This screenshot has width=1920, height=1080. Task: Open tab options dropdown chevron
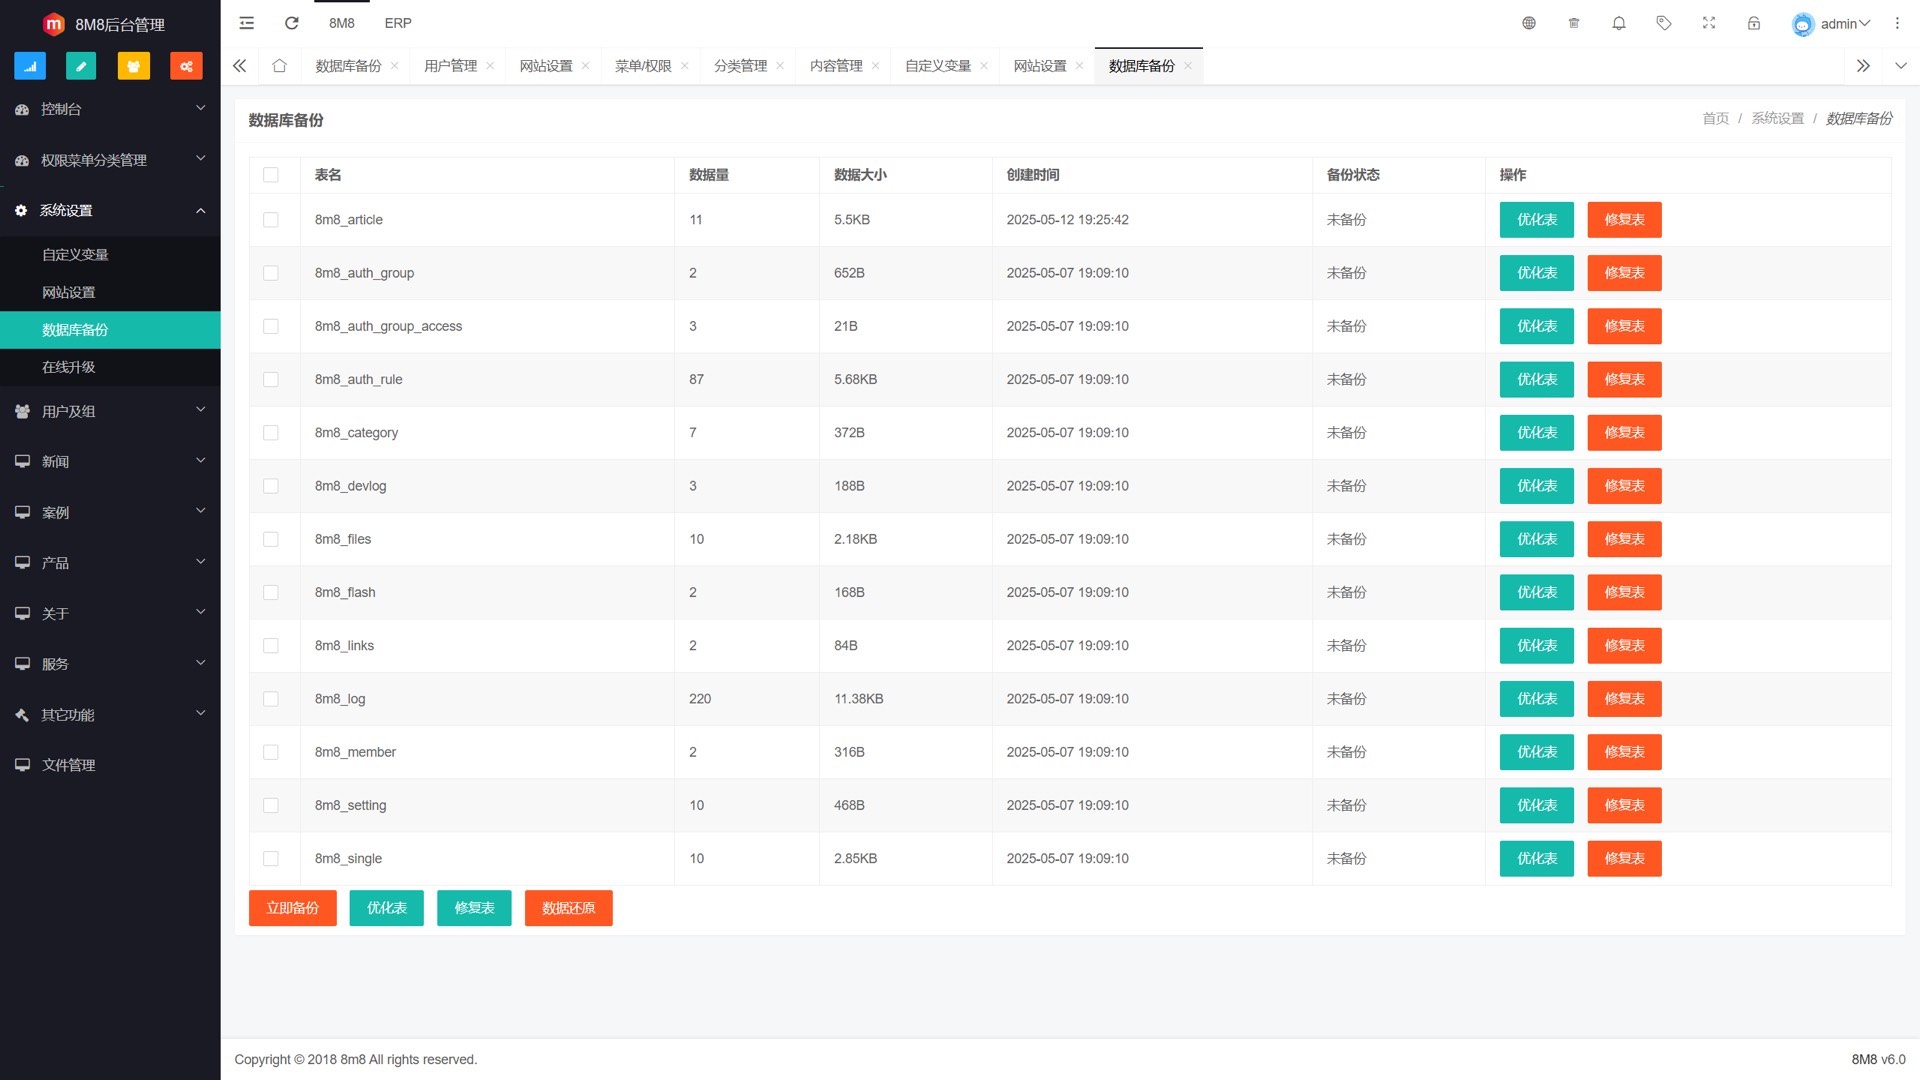1901,66
